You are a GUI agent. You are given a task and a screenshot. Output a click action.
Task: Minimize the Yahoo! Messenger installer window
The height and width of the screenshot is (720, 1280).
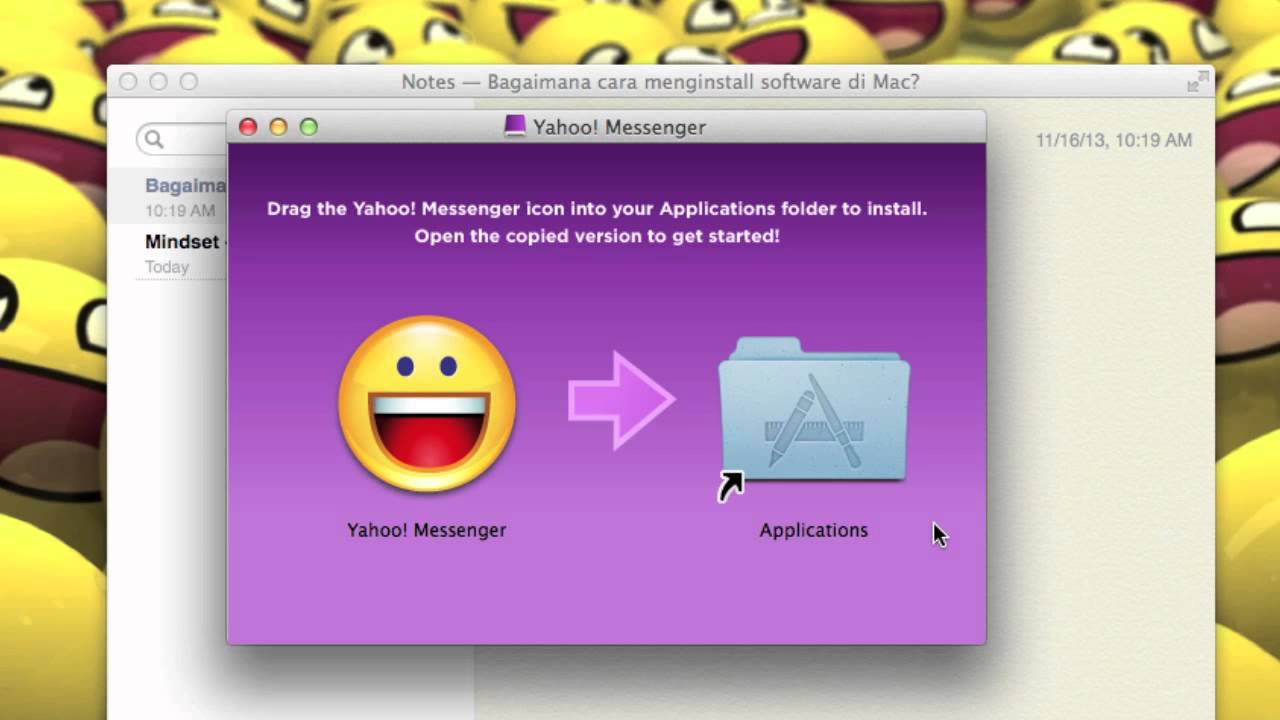(278, 127)
